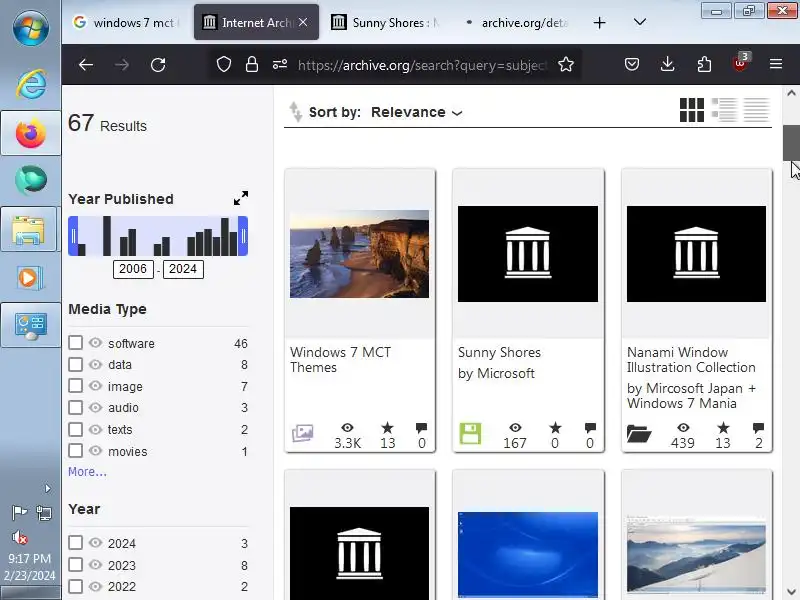Open the Firefox downloads panel
Image resolution: width=800 pixels, height=600 pixels.
pos(667,64)
